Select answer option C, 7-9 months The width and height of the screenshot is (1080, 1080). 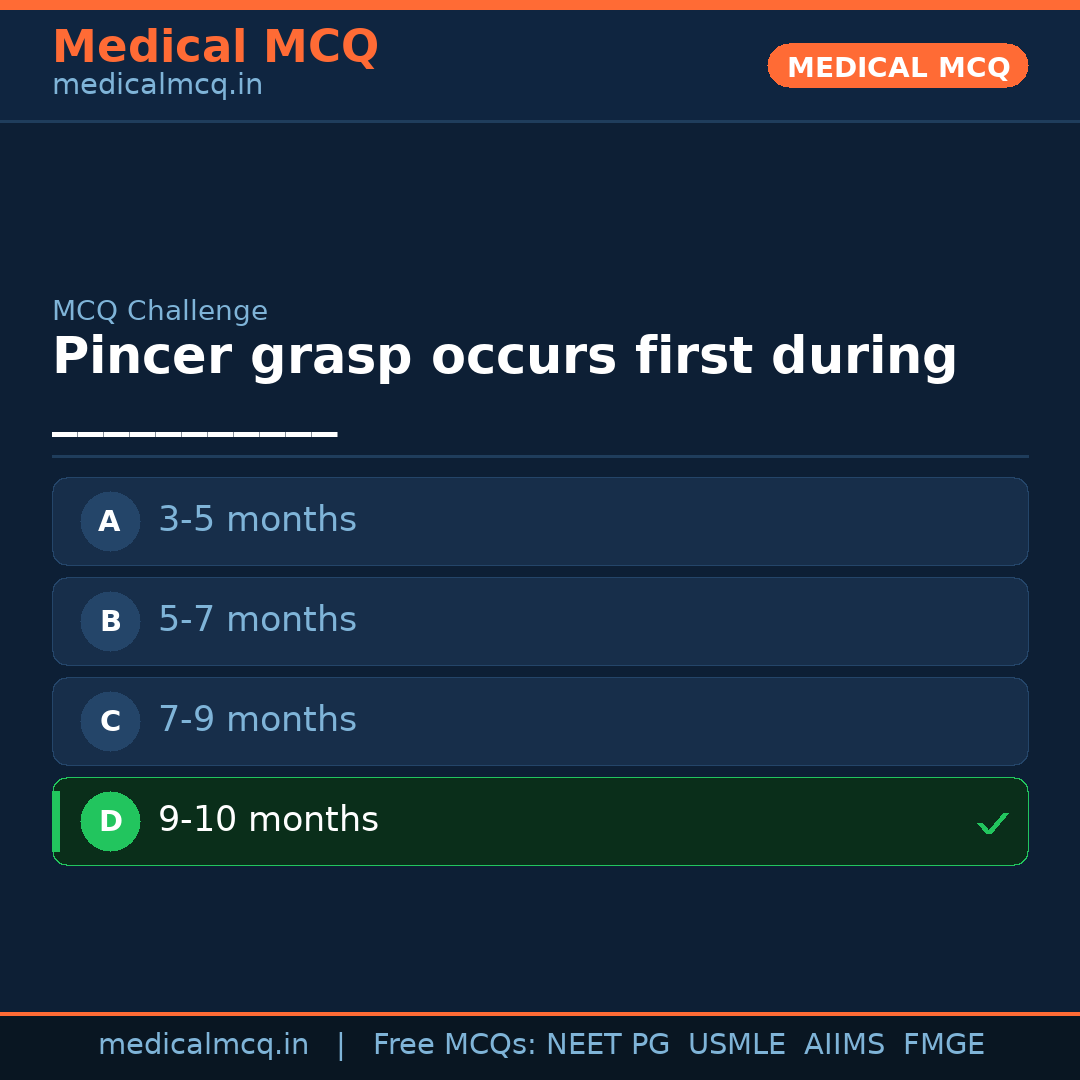coord(540,721)
